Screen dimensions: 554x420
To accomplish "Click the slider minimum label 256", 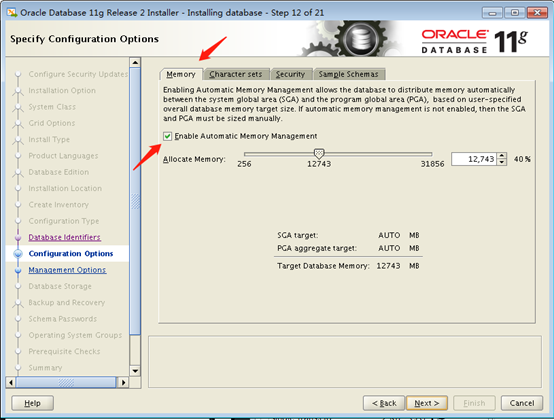I will [244, 164].
